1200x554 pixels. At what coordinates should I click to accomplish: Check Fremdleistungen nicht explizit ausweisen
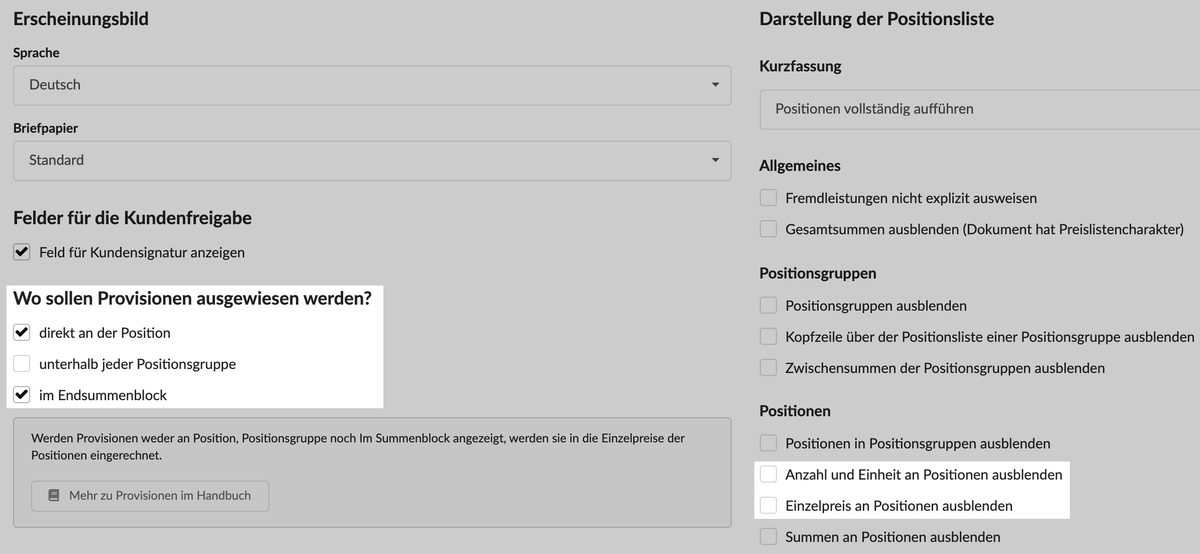[768, 198]
